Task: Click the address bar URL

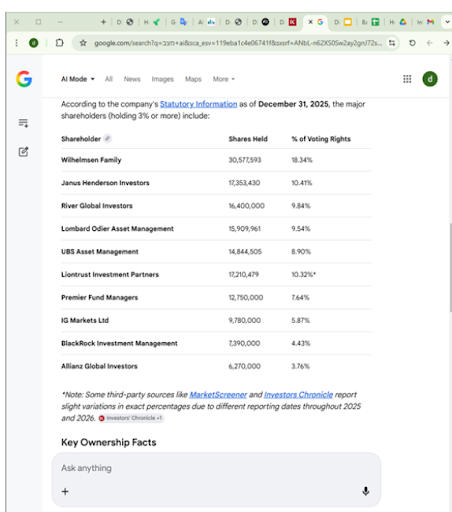Action: click(x=238, y=43)
